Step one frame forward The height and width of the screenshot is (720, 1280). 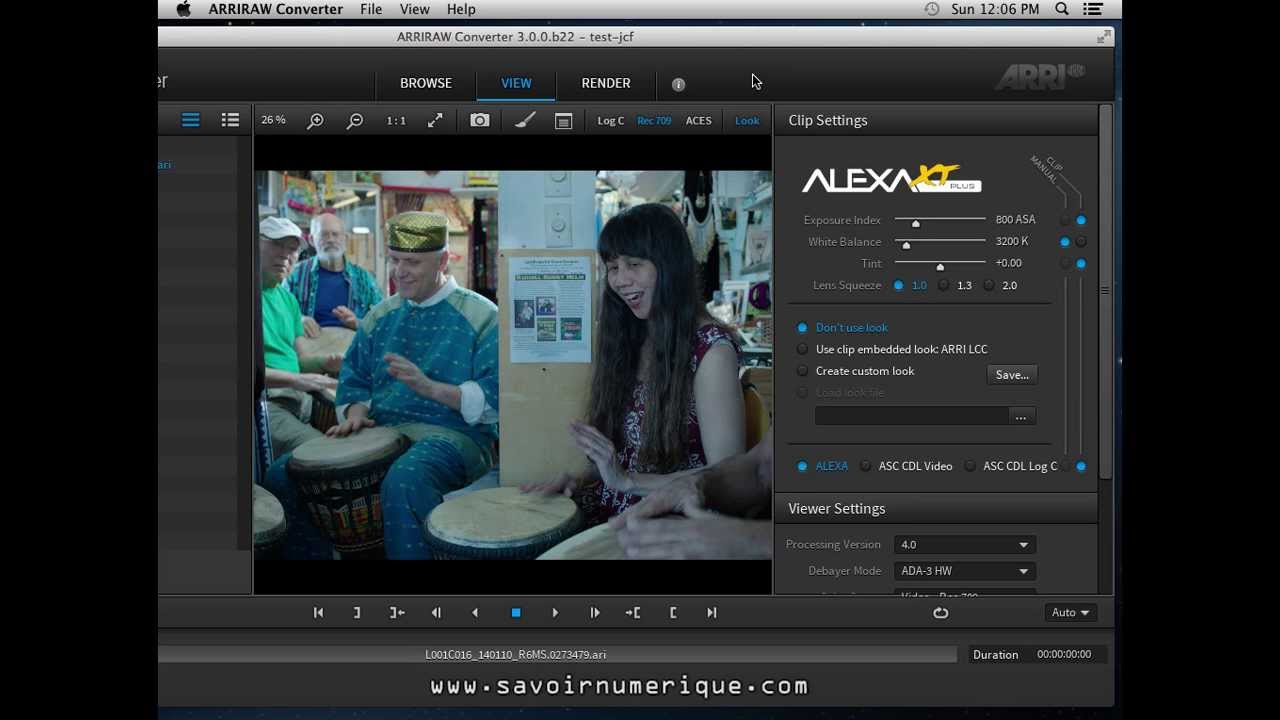click(595, 613)
